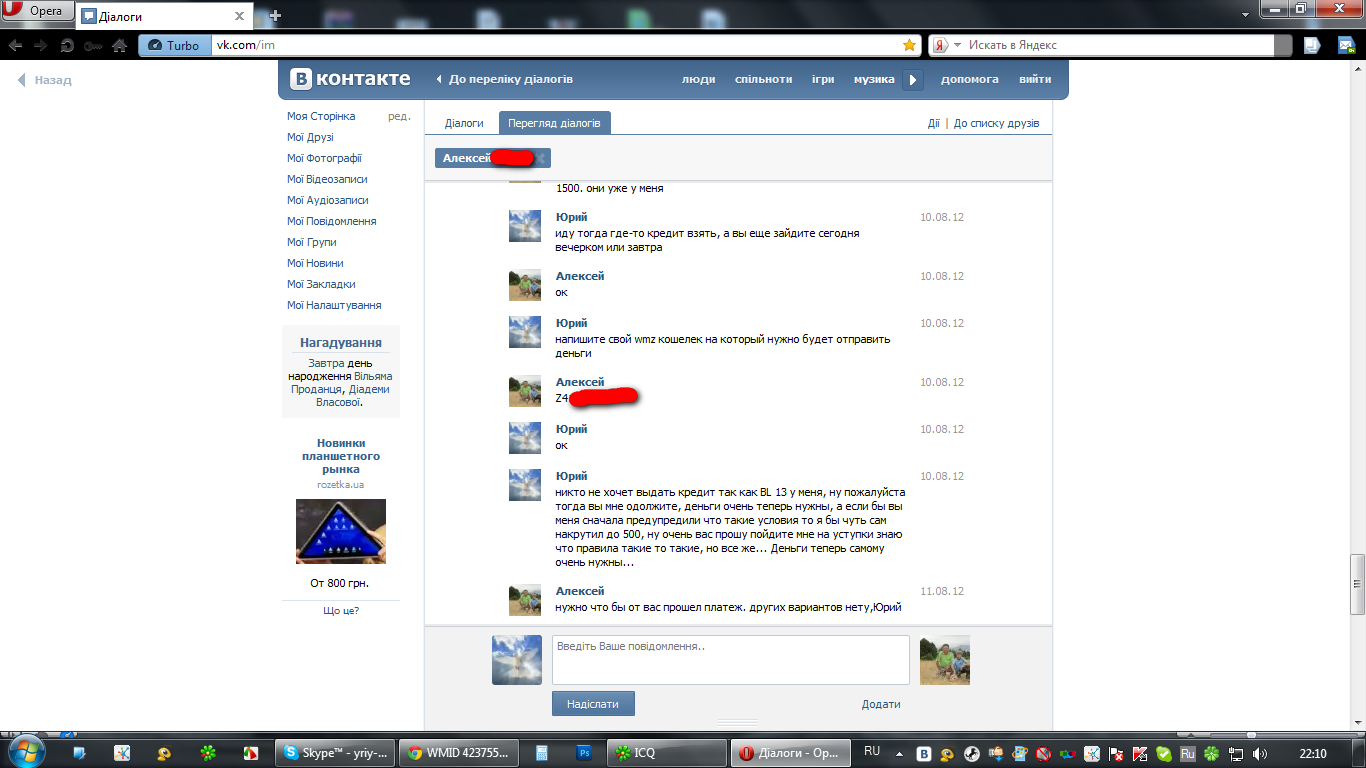Click the taskbar clock showing 22:10

tap(1313, 753)
